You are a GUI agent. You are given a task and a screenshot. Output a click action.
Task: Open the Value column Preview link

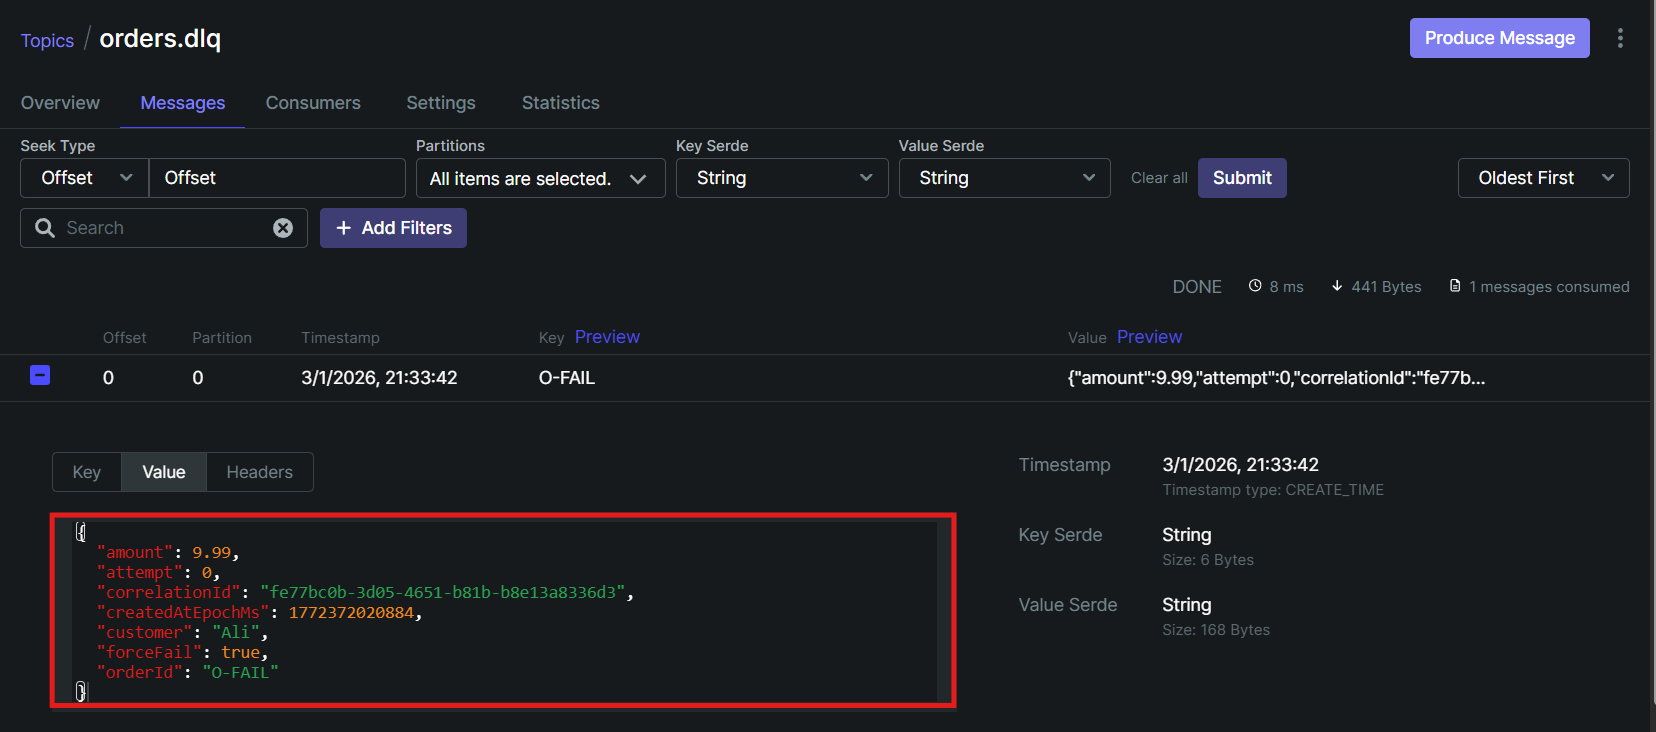click(x=1149, y=337)
